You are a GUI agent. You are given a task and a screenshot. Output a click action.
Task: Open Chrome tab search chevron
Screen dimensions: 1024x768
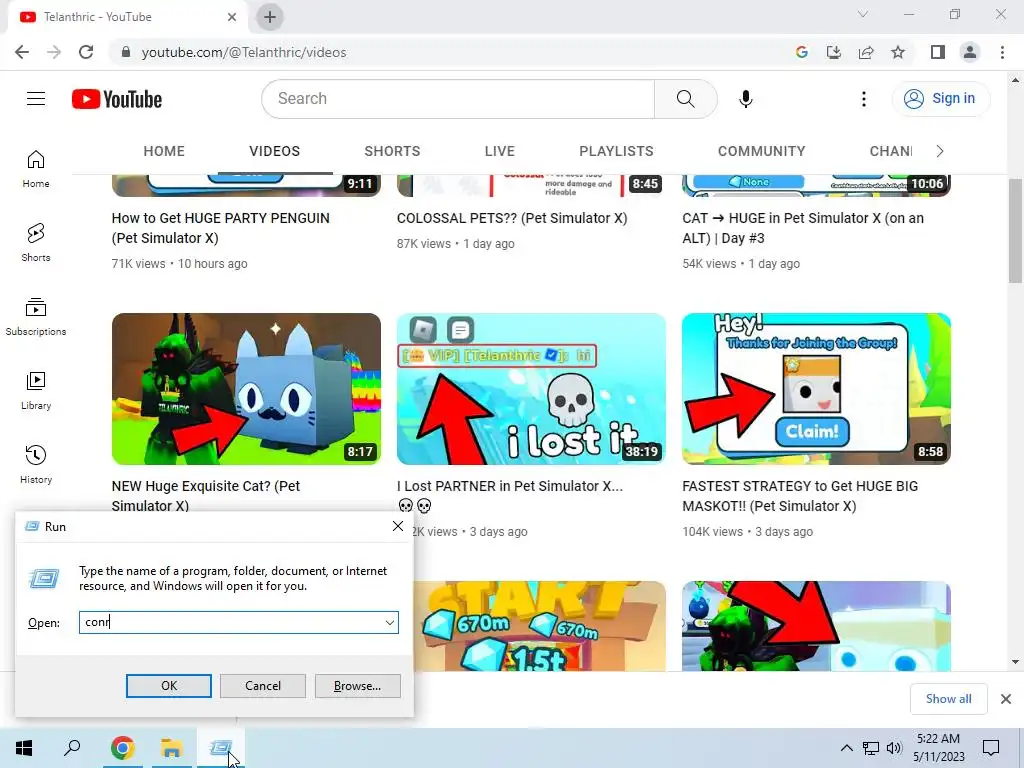click(x=863, y=14)
